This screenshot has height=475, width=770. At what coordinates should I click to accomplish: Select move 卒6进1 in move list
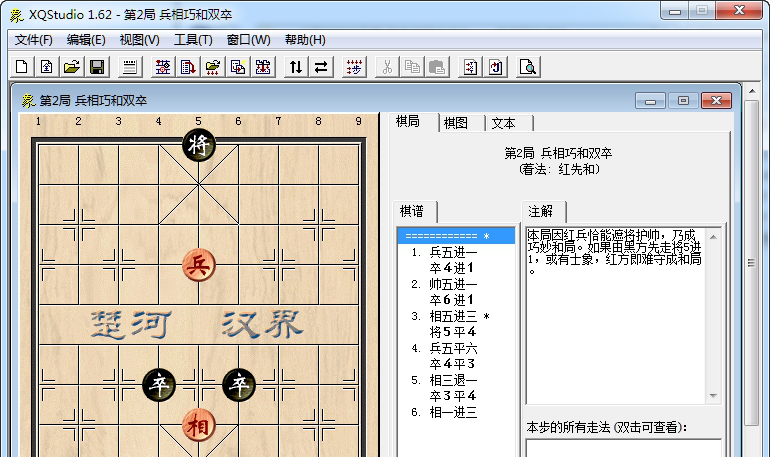[452, 300]
